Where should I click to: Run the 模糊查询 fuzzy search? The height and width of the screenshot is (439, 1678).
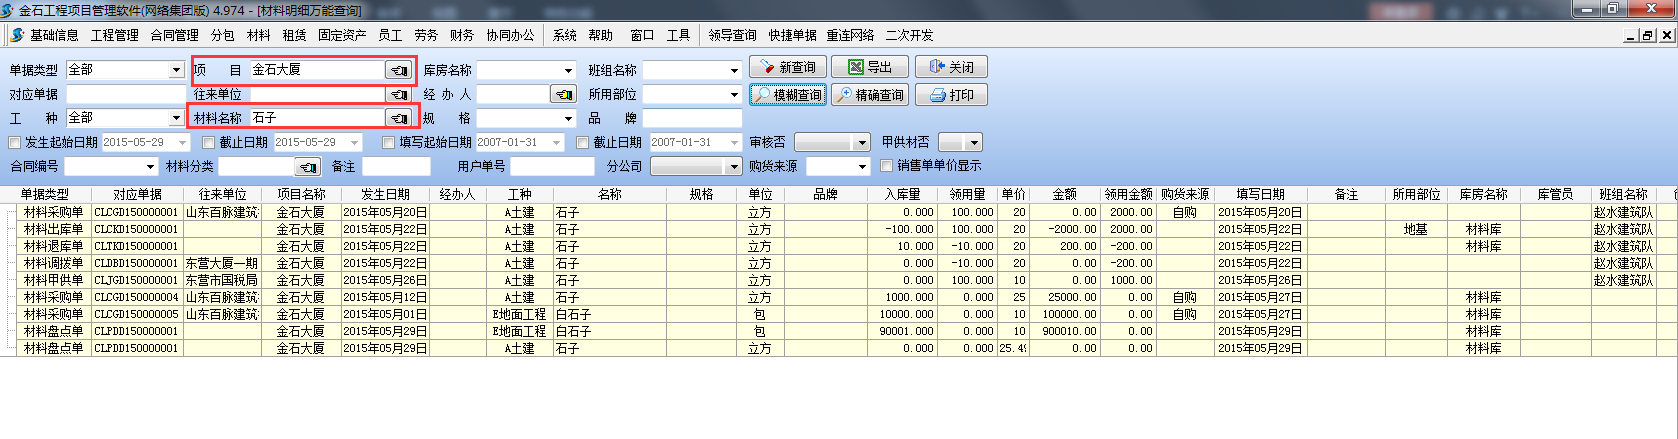[x=787, y=95]
